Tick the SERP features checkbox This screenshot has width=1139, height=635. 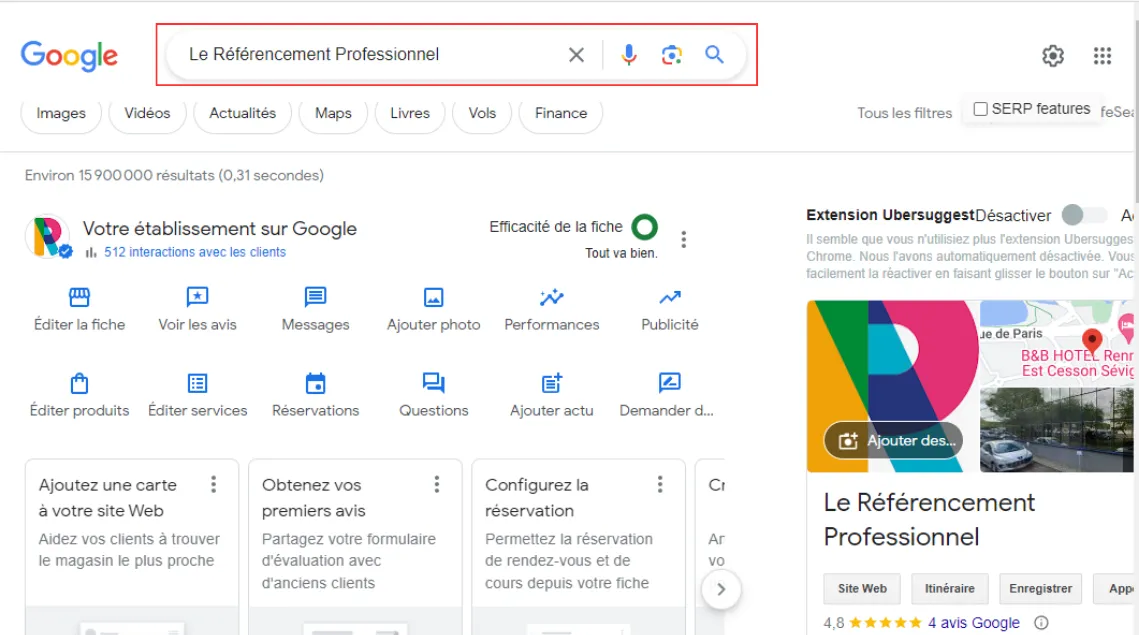click(980, 109)
